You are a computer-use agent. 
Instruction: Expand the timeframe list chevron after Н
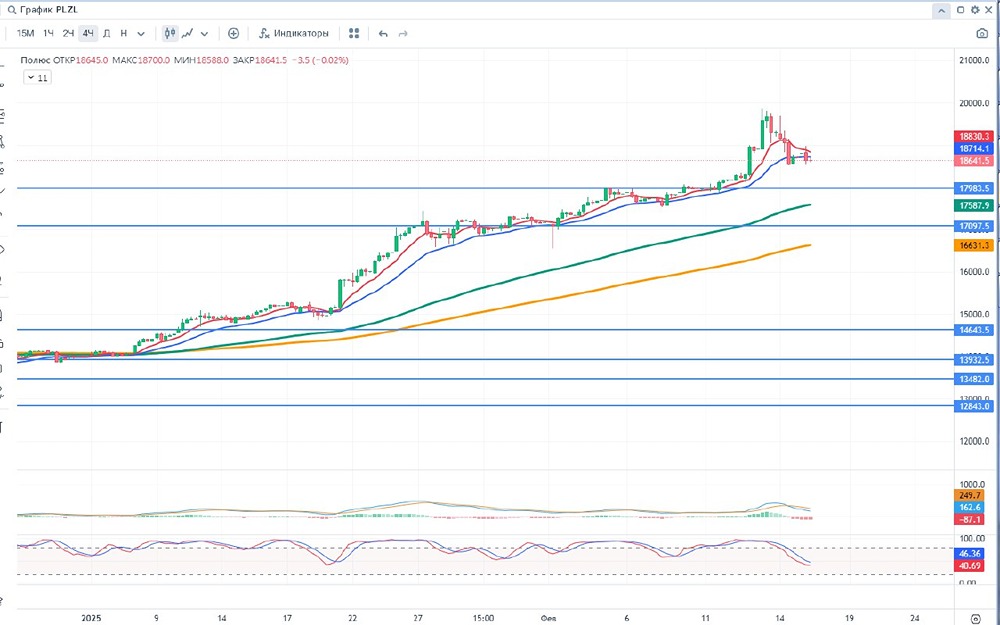[141, 33]
